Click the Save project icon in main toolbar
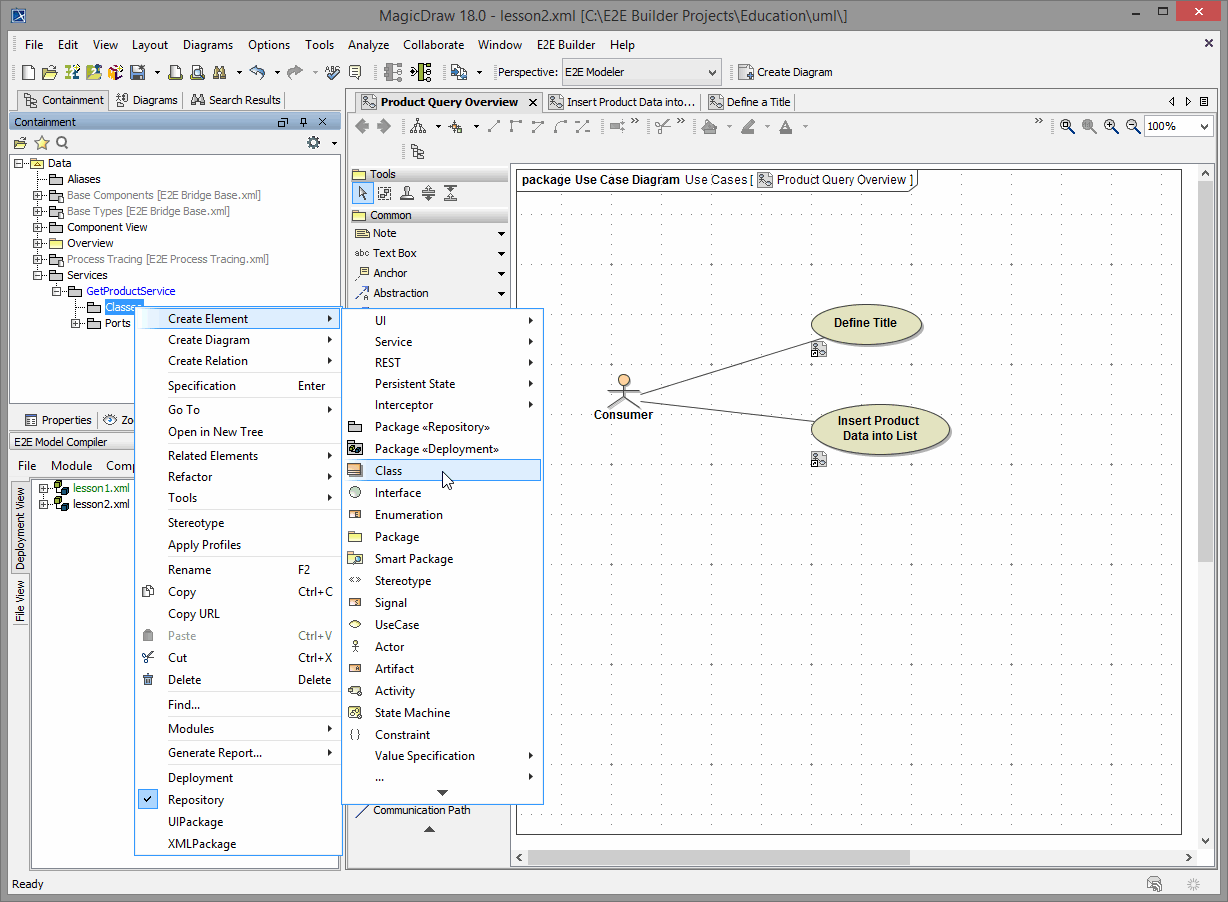The height and width of the screenshot is (902, 1228). (x=137, y=72)
